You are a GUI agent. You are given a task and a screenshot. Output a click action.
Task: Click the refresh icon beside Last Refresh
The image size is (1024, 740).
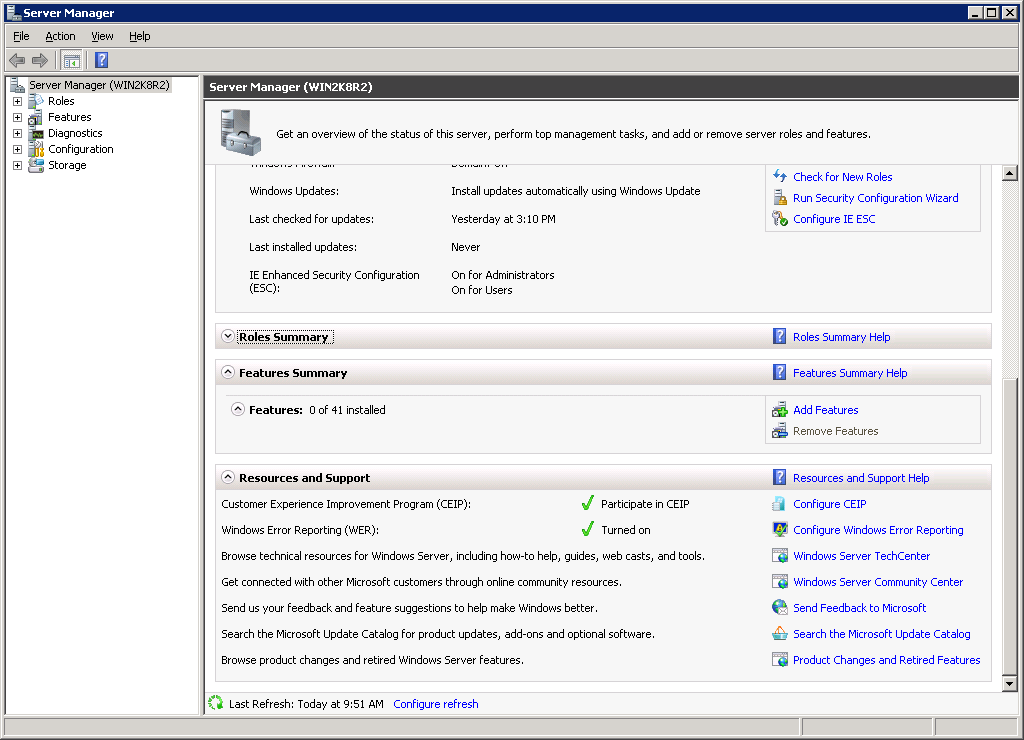point(213,704)
